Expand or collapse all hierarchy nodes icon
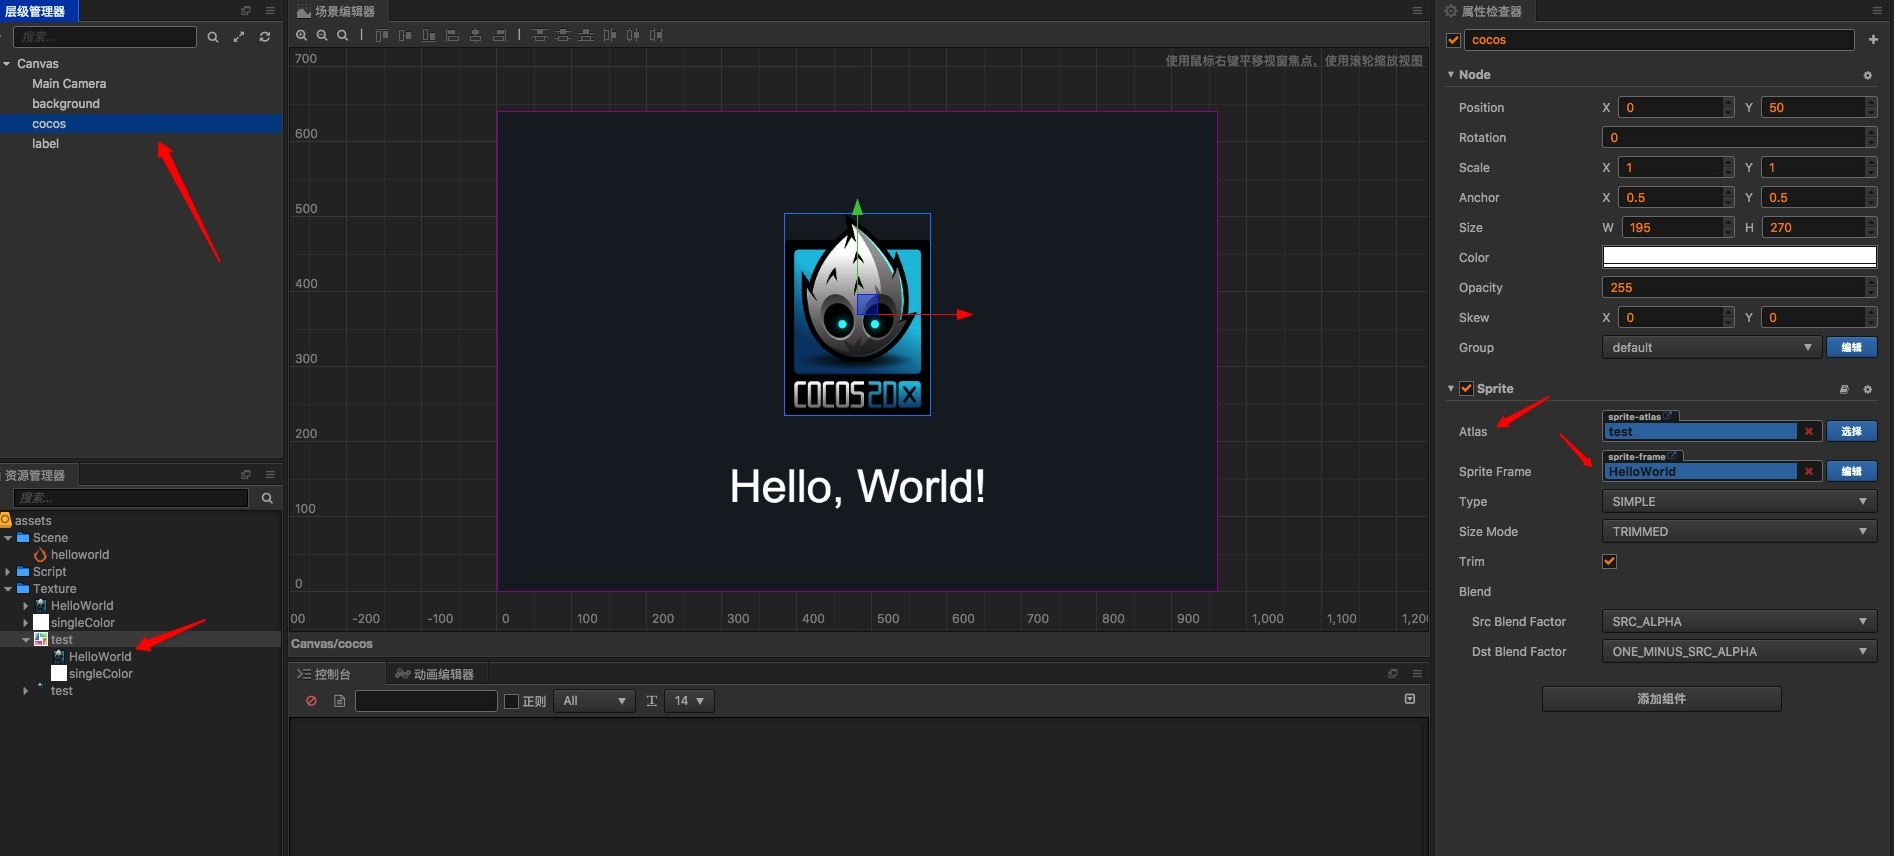1894x856 pixels. point(239,37)
